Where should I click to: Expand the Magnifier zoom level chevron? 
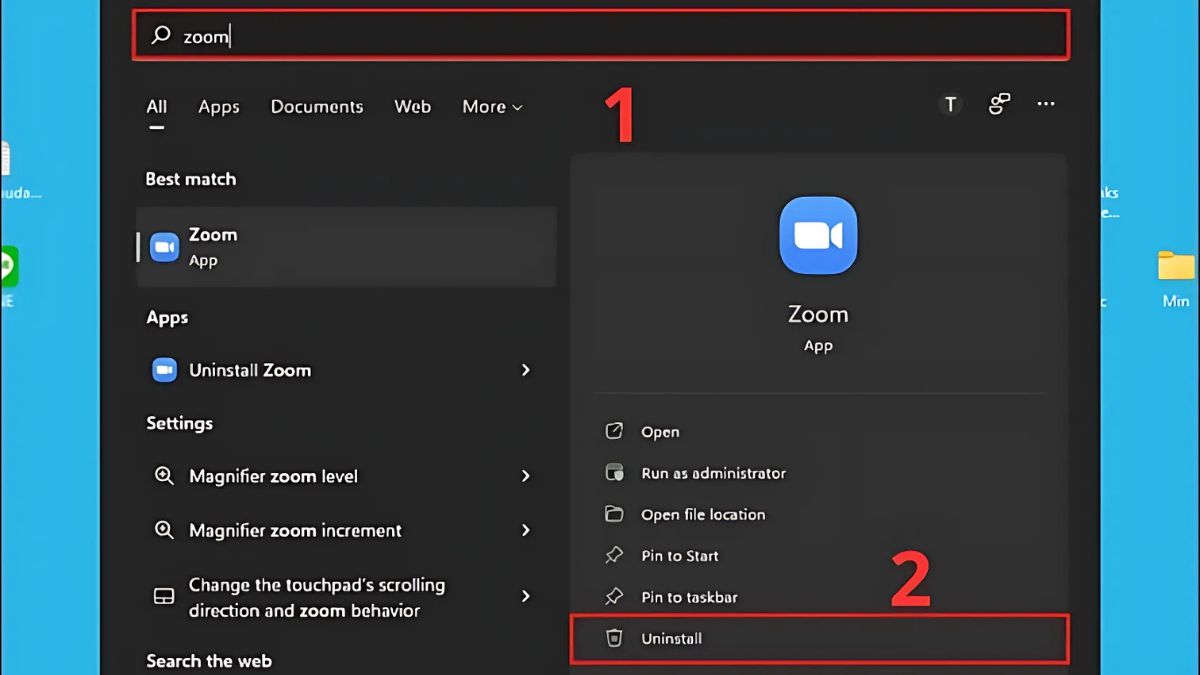tap(526, 476)
